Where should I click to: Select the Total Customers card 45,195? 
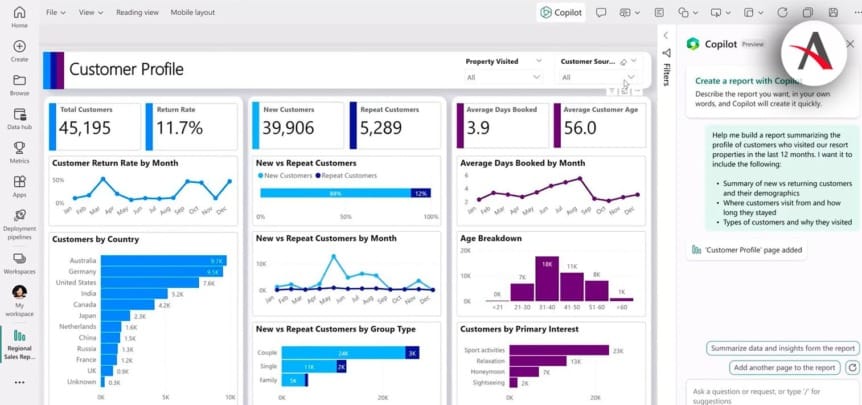coord(95,126)
